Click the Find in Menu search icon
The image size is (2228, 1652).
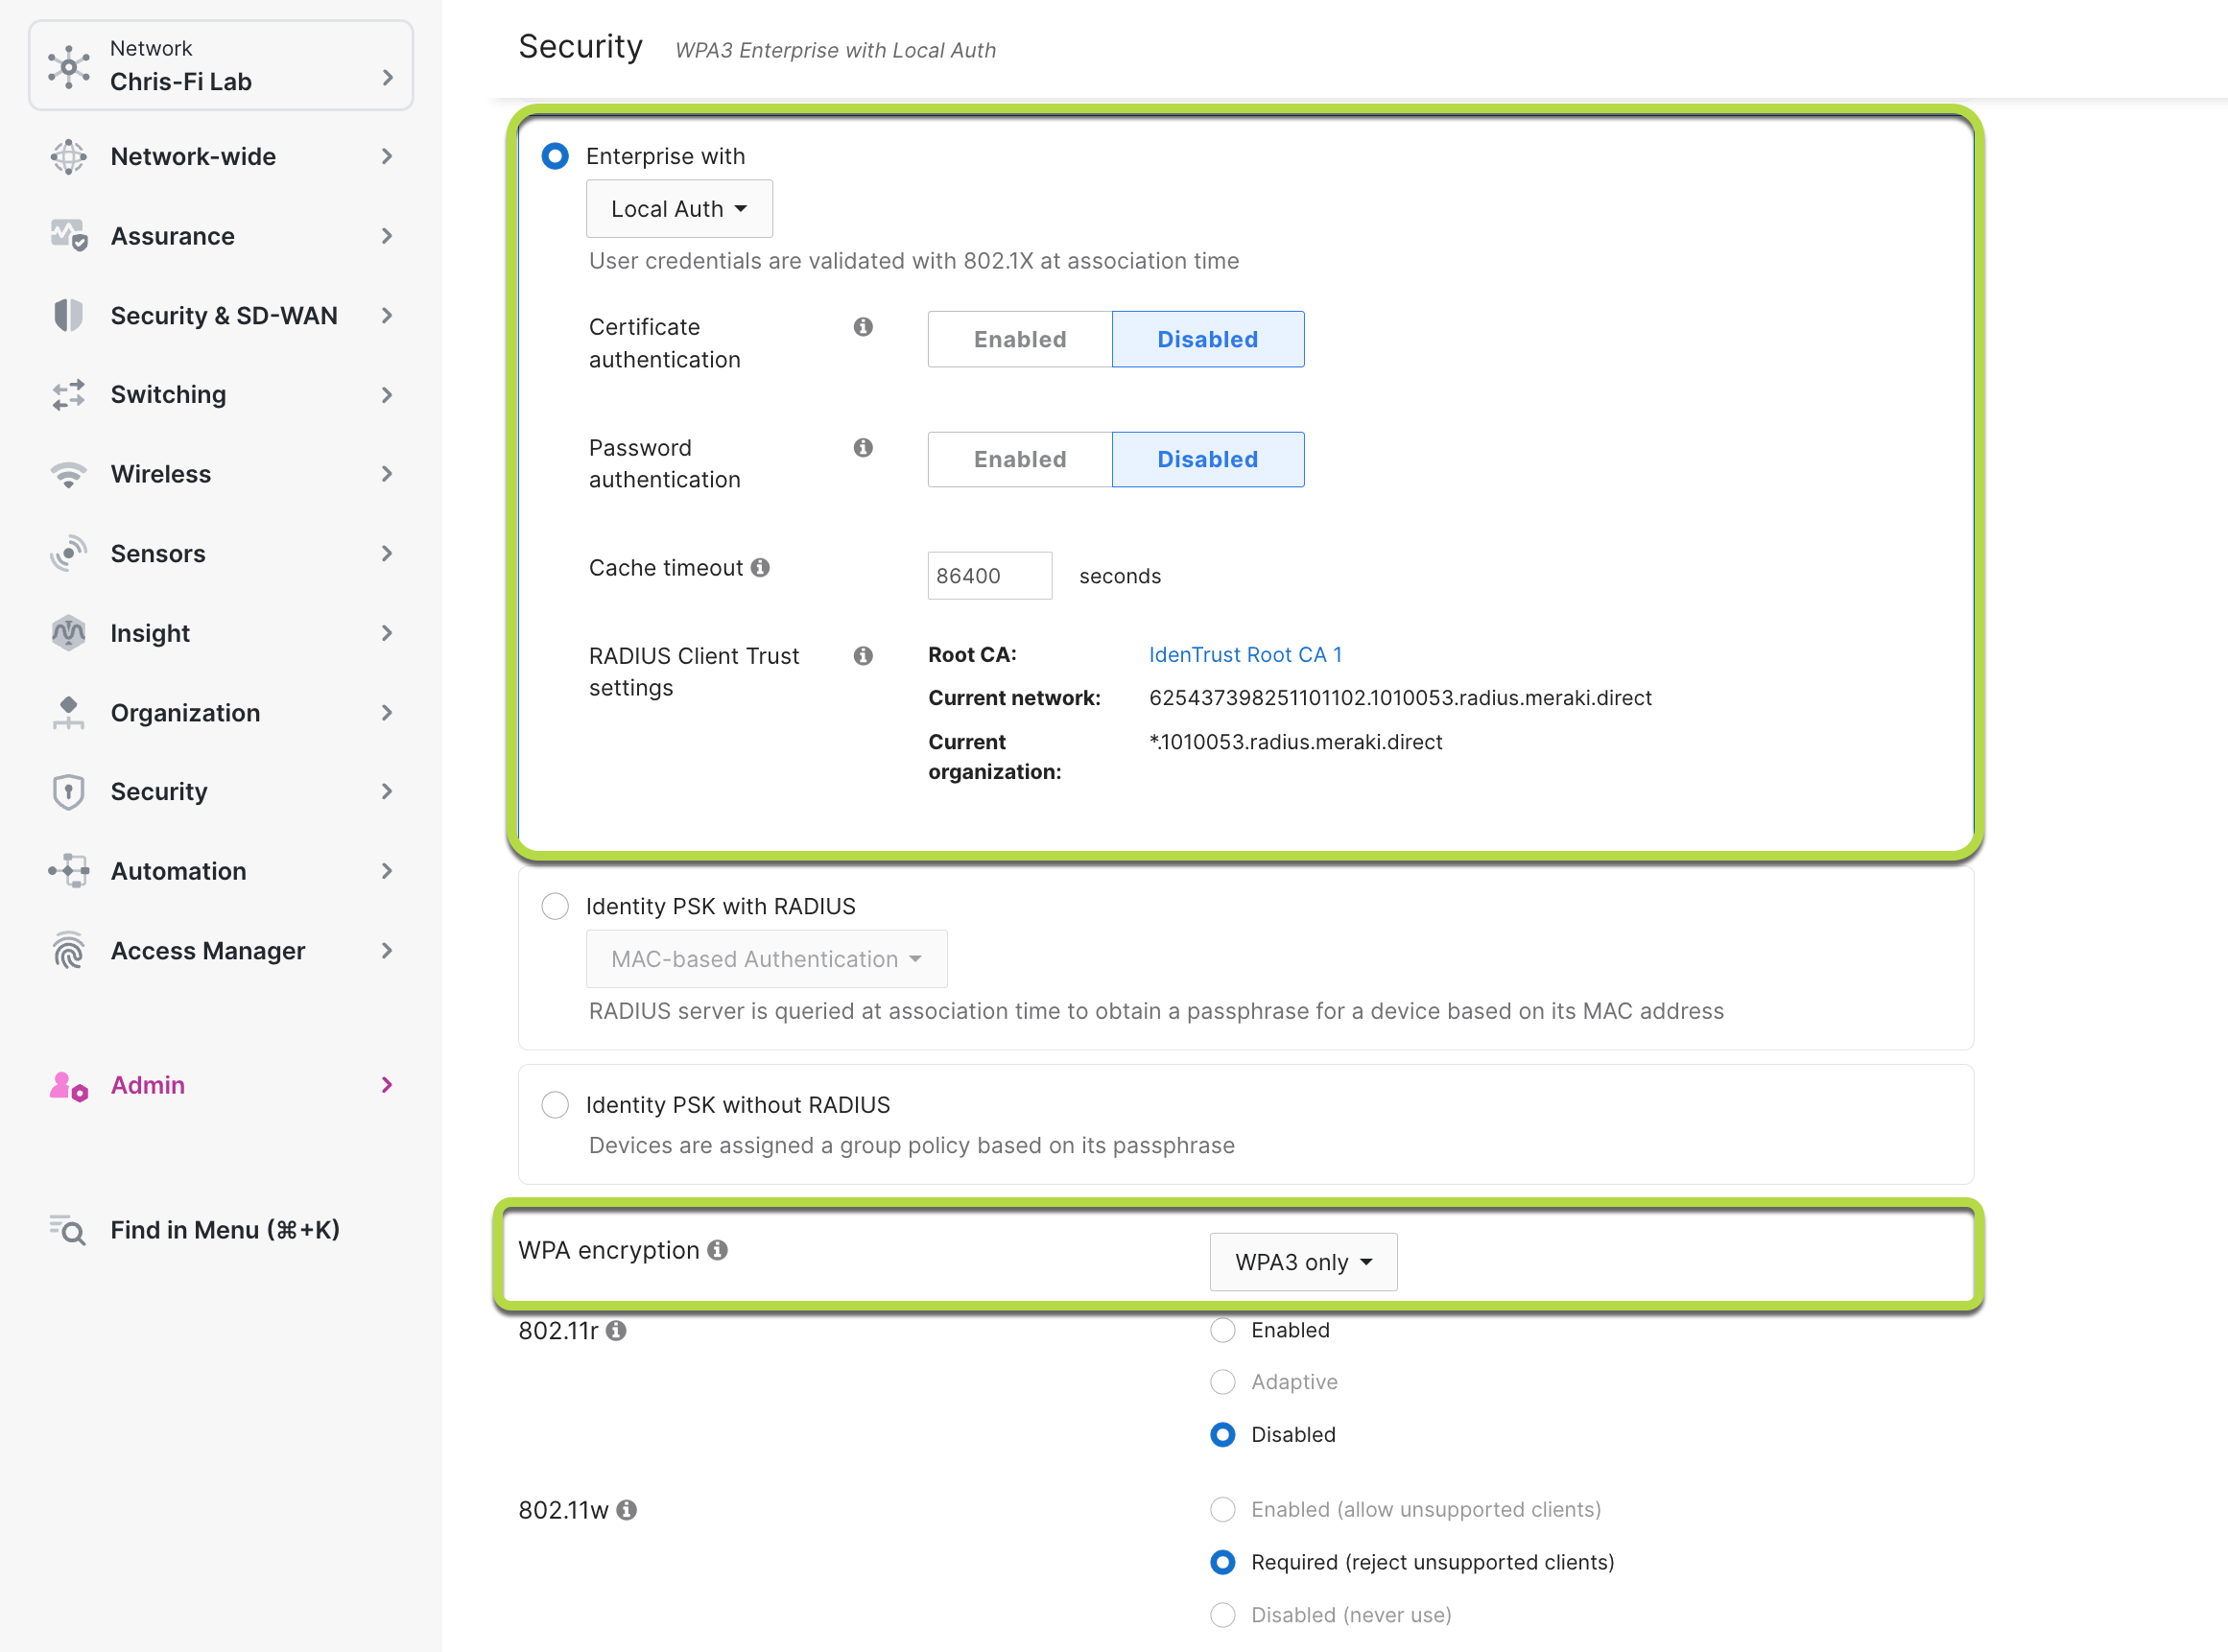tap(68, 1230)
